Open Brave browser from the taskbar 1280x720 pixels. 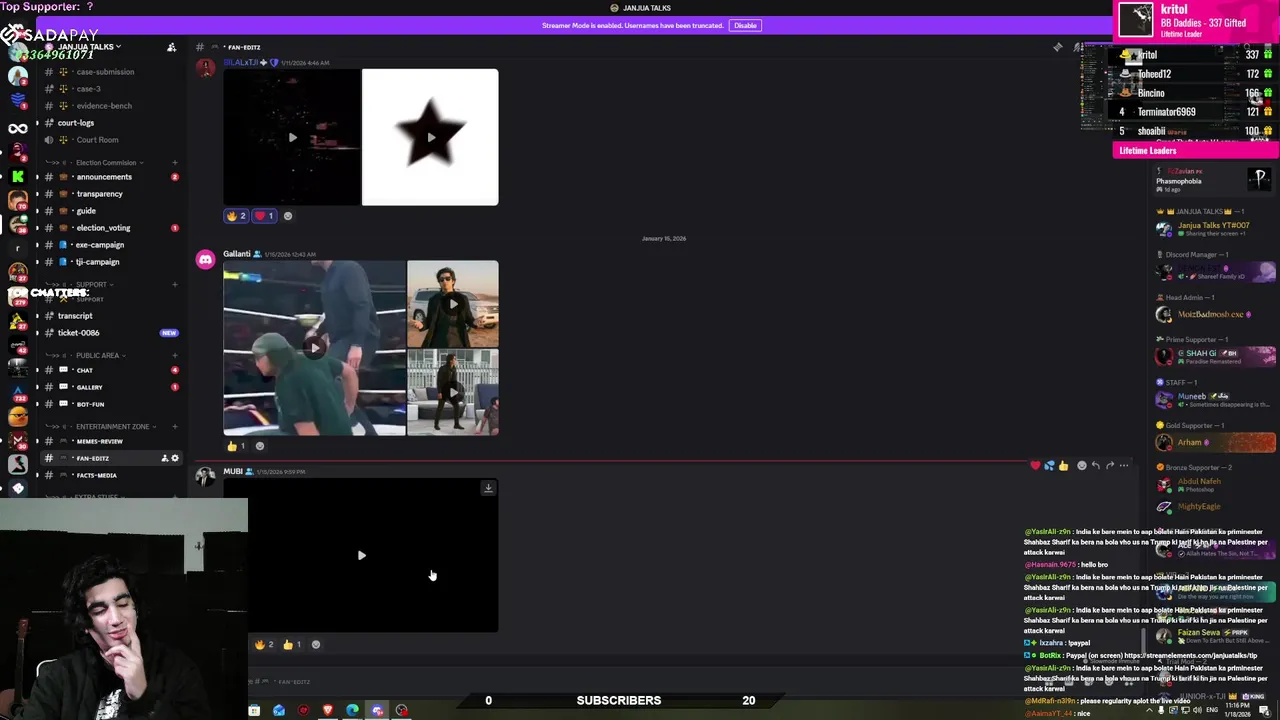328,710
